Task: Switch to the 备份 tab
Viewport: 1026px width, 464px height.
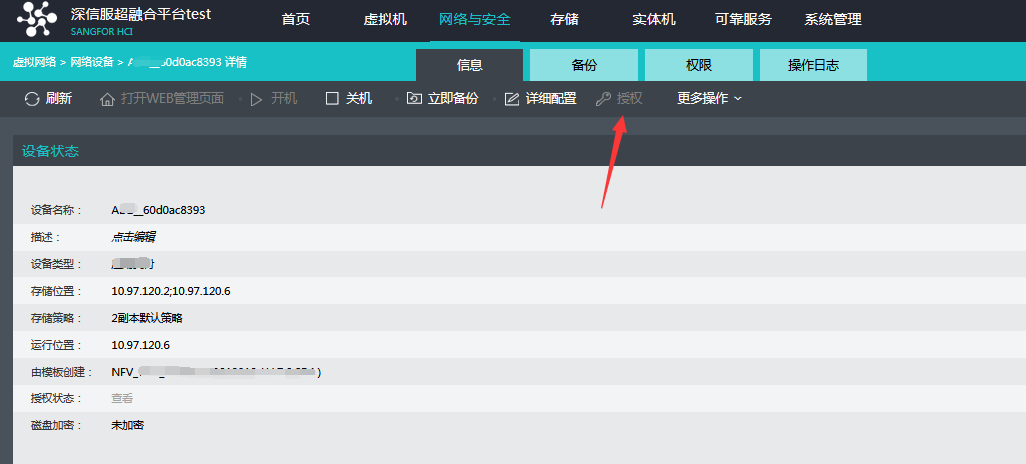Action: [x=584, y=66]
